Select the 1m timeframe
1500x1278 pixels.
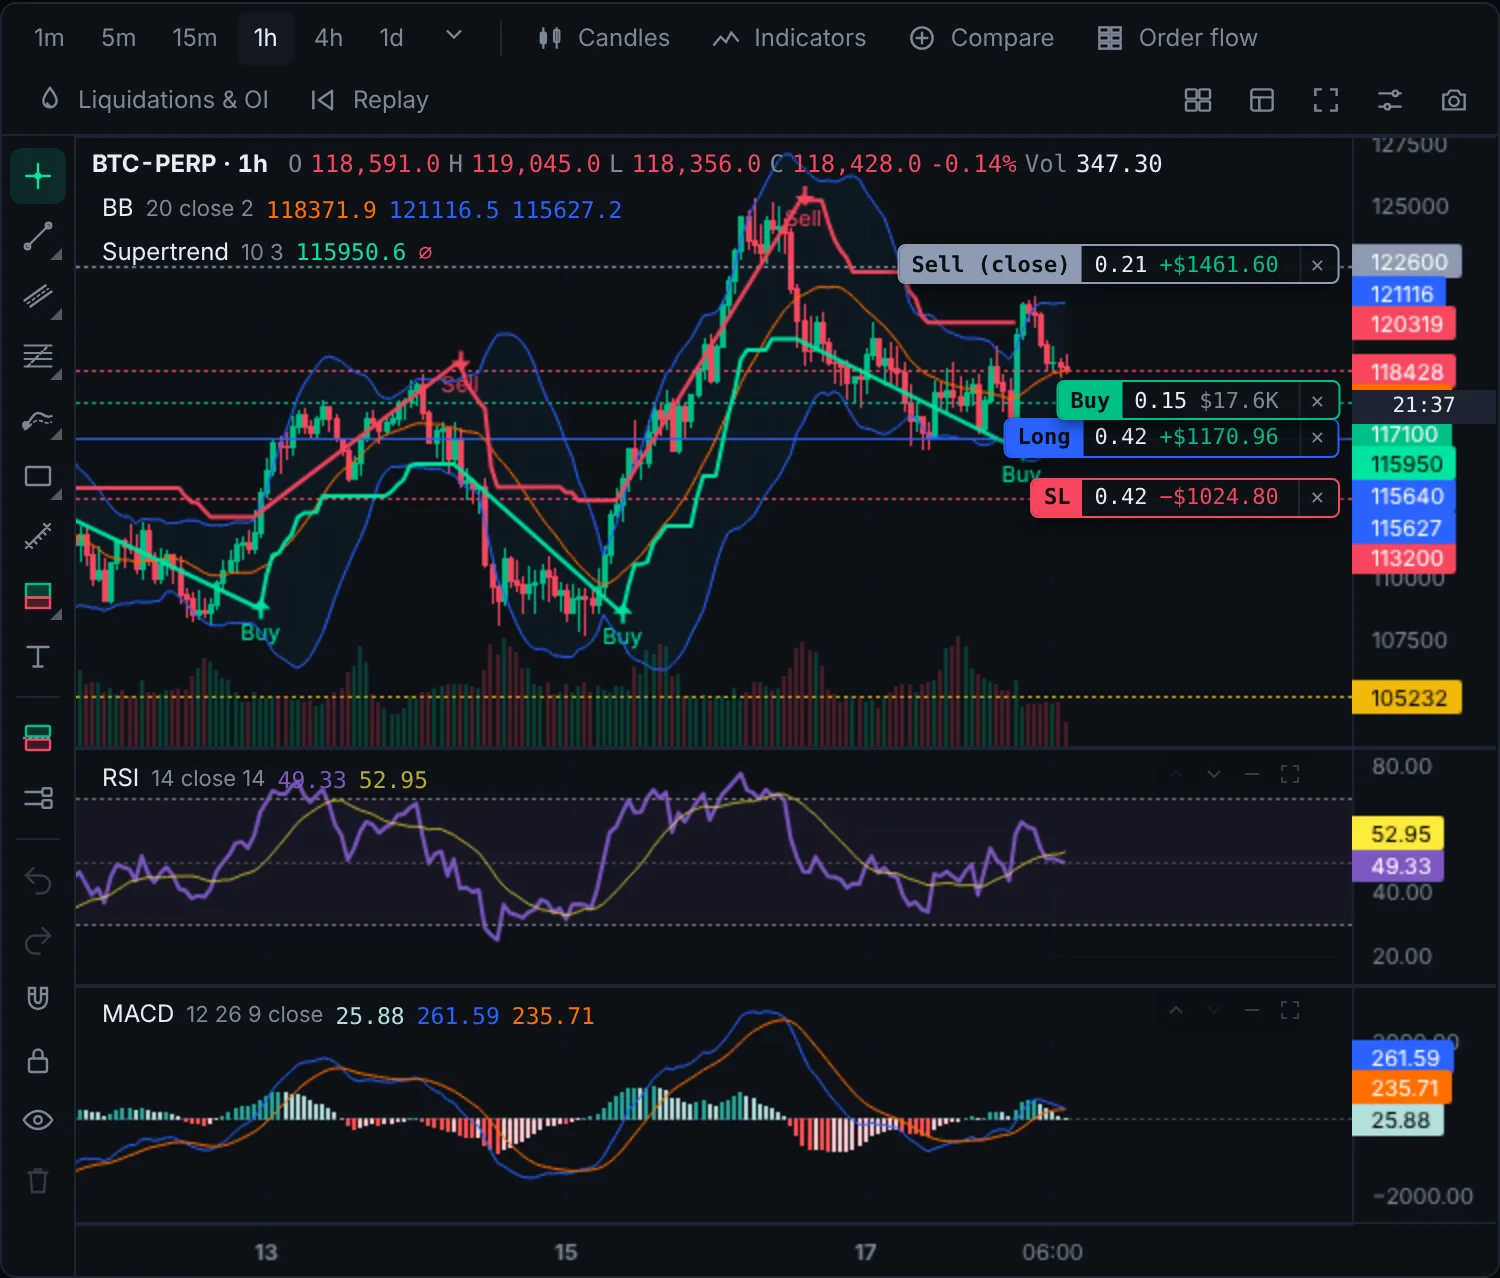tap(49, 38)
